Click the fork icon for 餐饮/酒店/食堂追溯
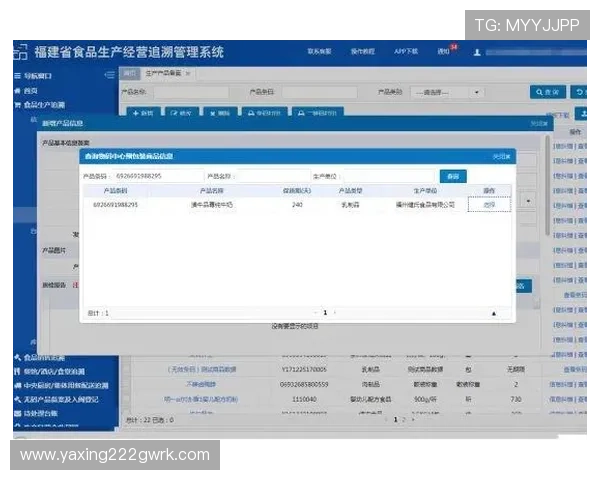 pyautogui.click(x=17, y=371)
